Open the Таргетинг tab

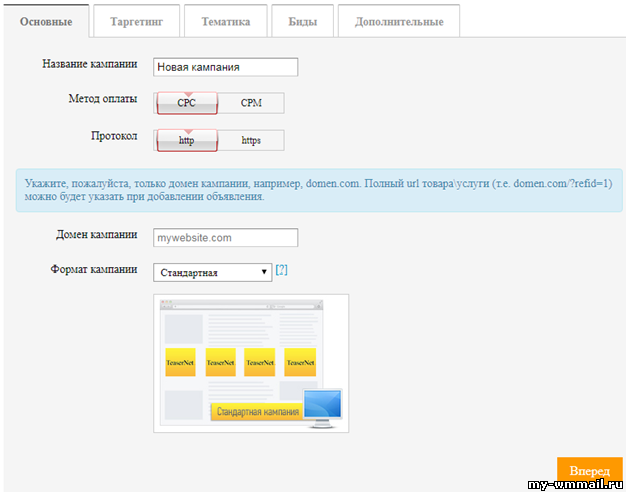point(137,21)
